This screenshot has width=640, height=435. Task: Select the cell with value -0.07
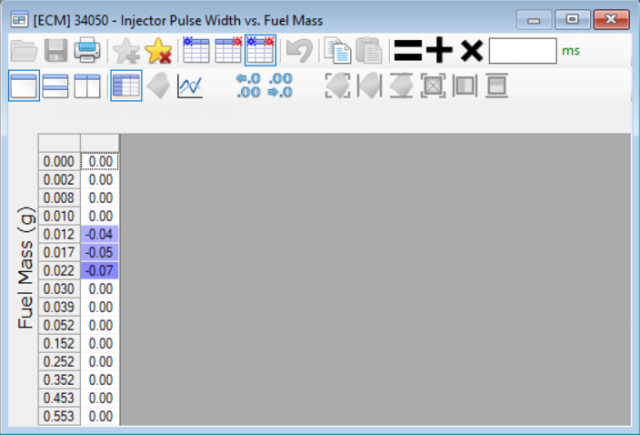[x=100, y=270]
